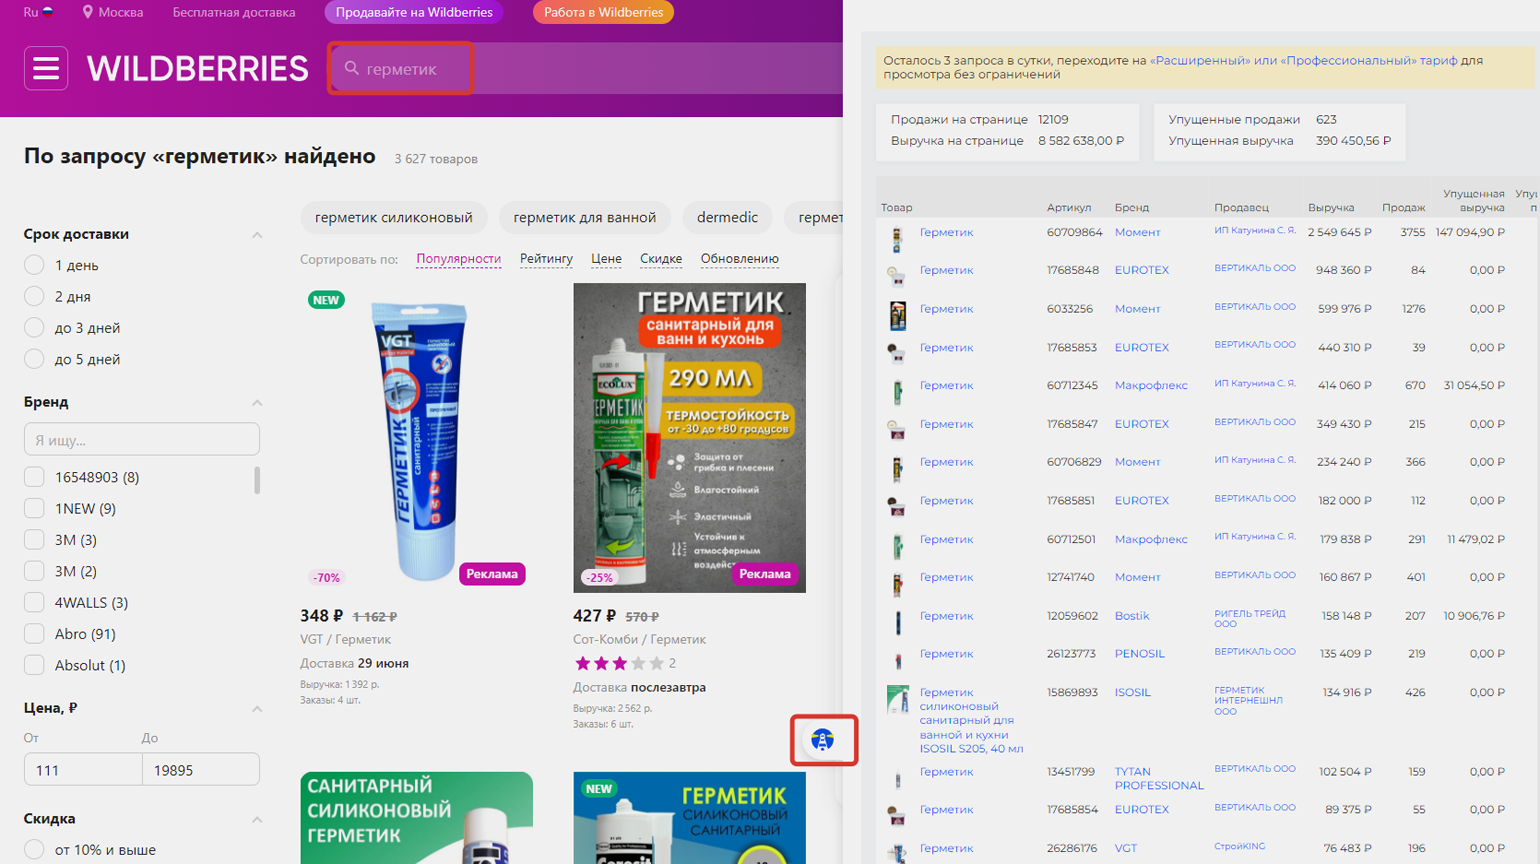
Task: Sort table by Выручка column header
Action: (1331, 207)
